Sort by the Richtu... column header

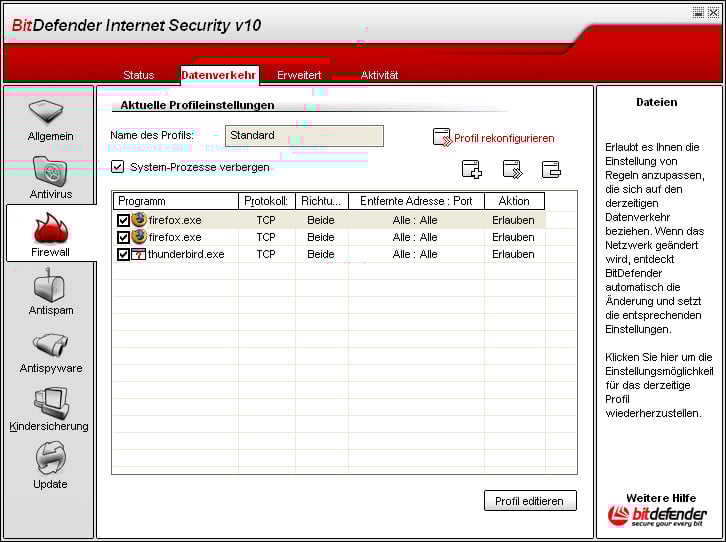[x=322, y=201]
